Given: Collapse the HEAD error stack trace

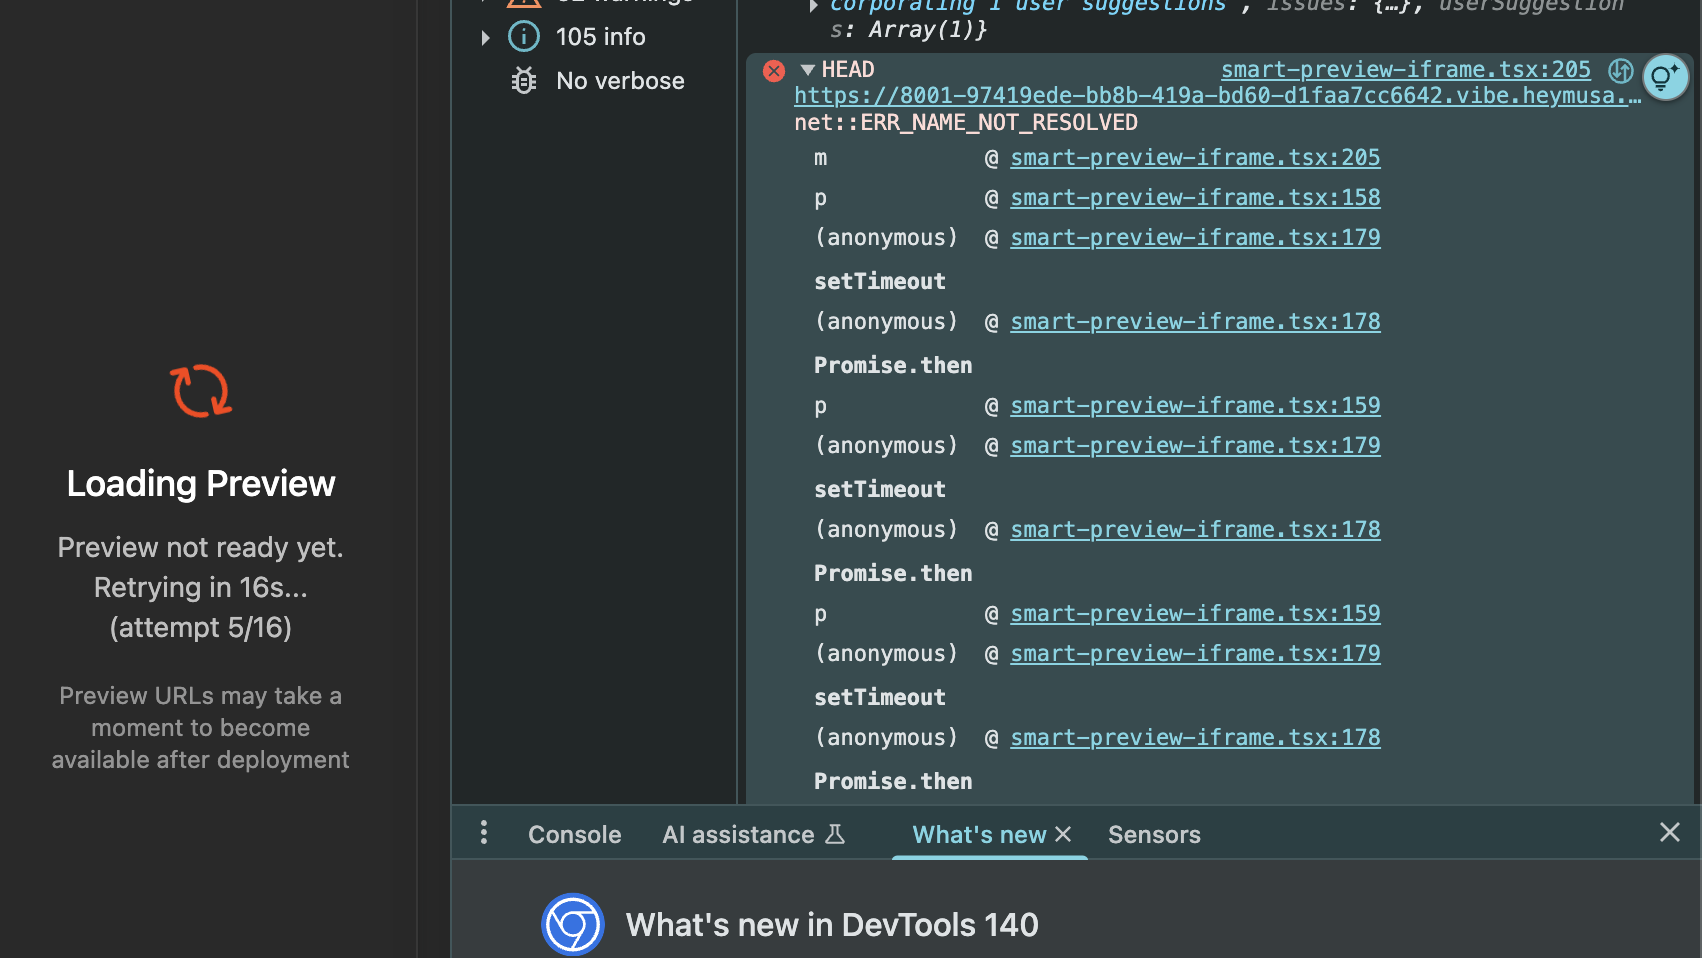Looking at the screenshot, I should pos(808,70).
